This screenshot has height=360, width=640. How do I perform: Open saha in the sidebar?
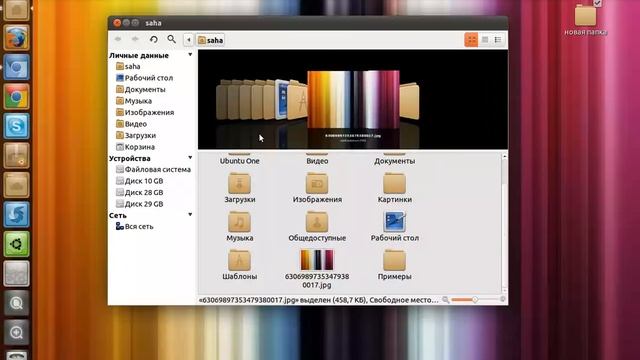click(x=128, y=66)
